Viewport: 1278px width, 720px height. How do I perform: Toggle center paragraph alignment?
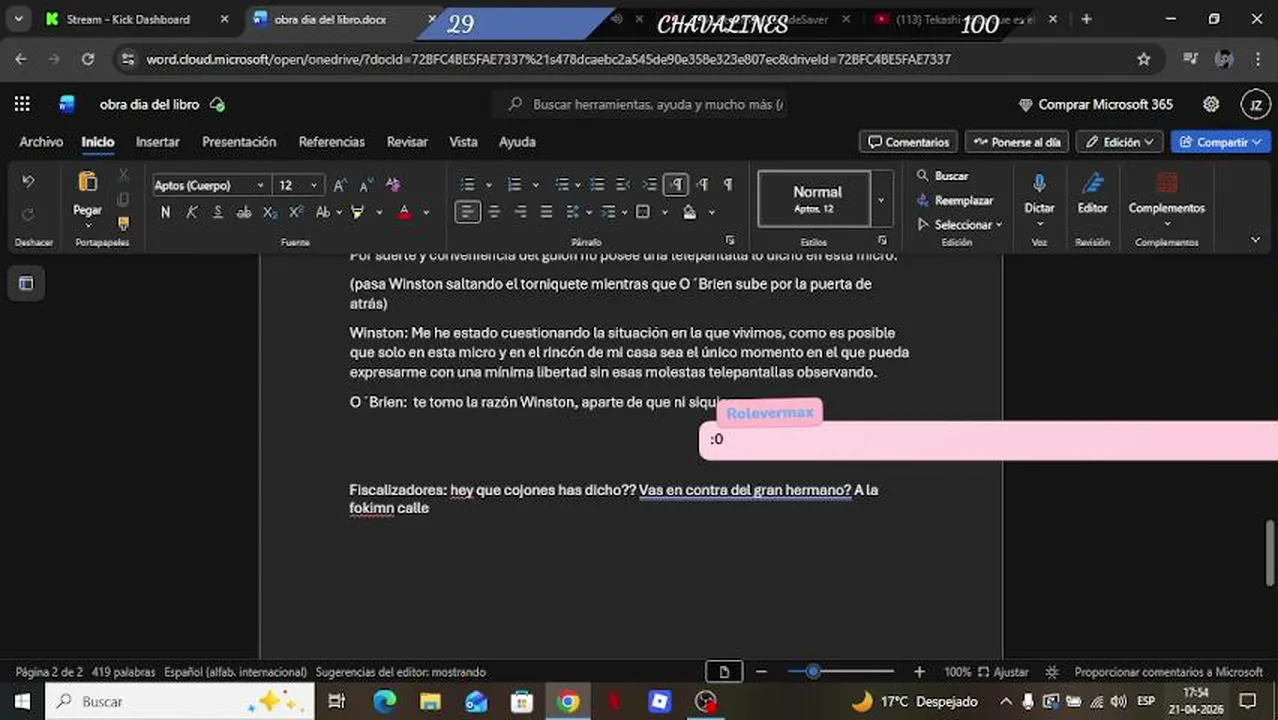pos(494,212)
